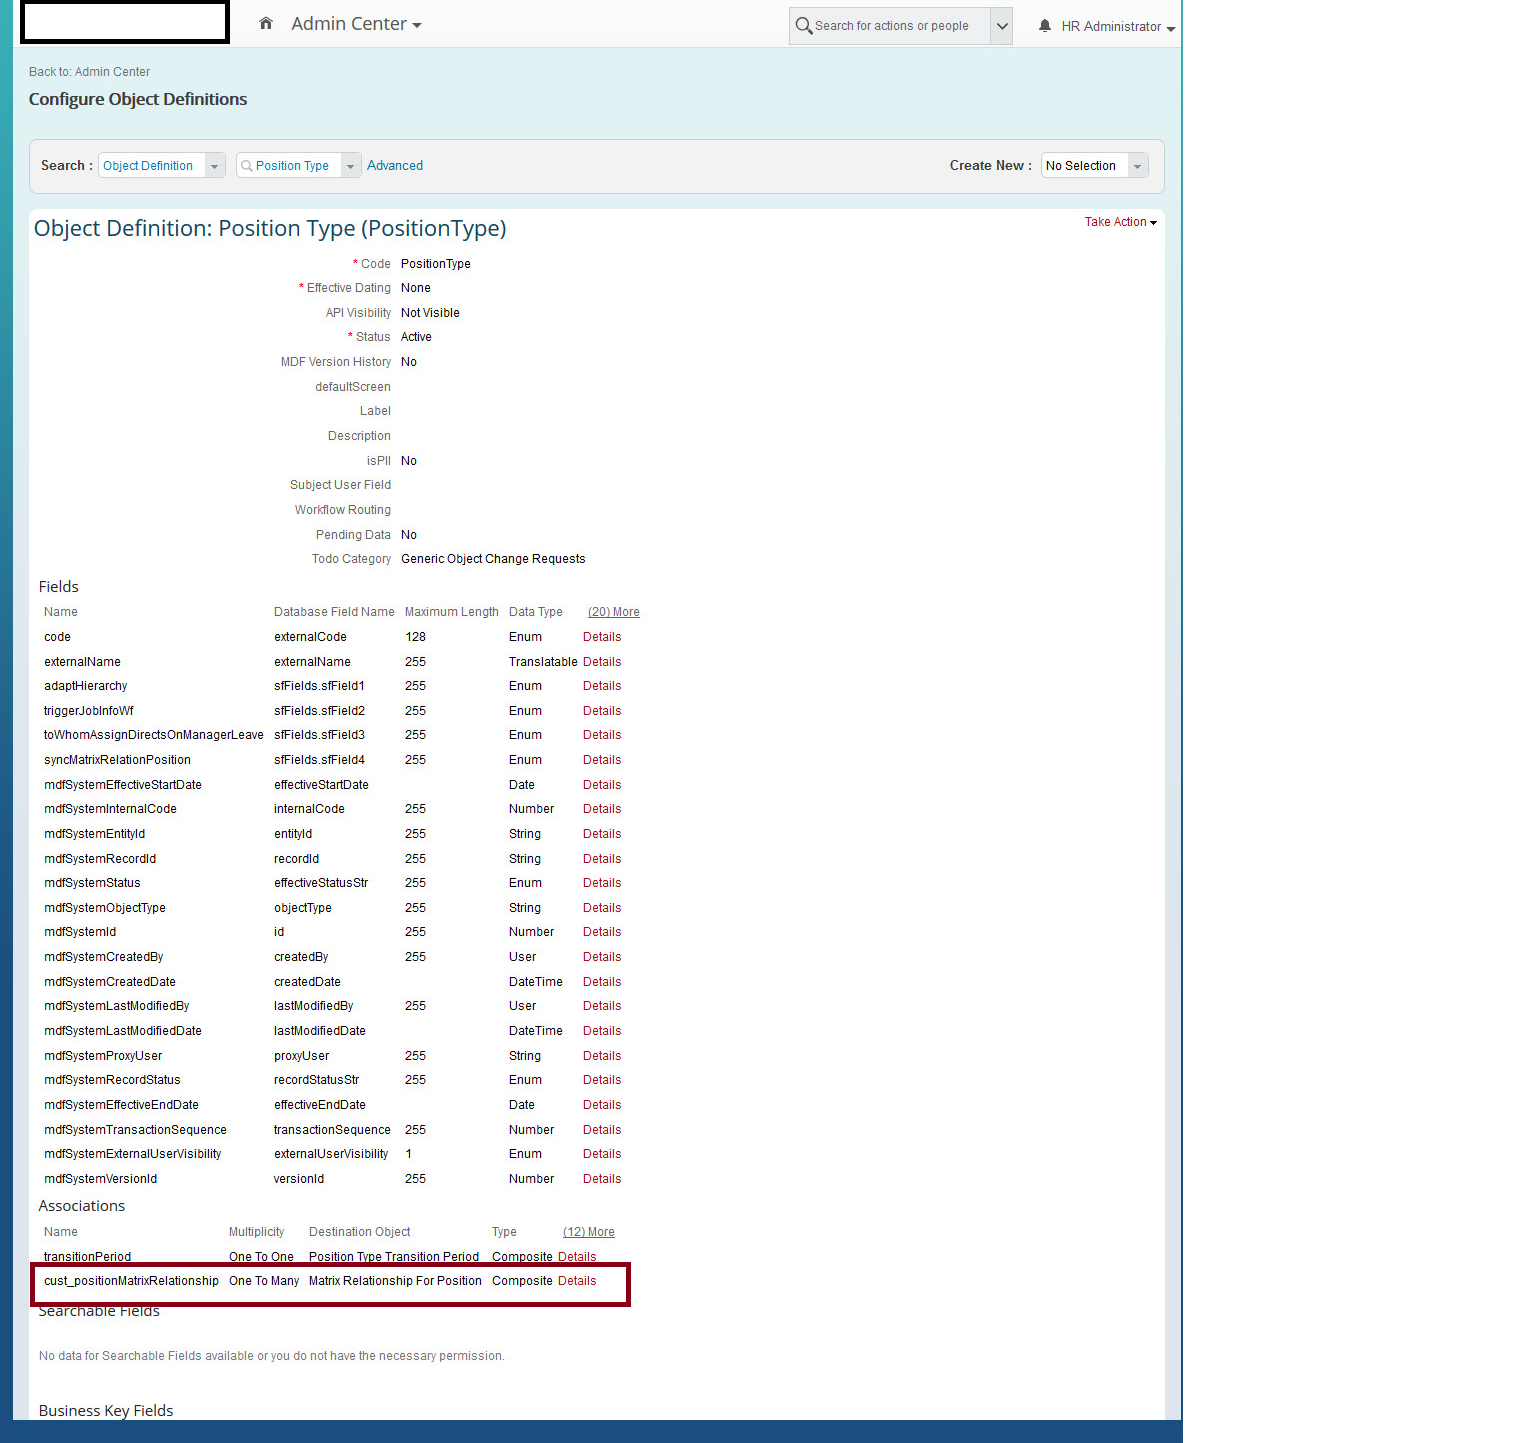Open Details for syncMatrixRelationPosition field

pyautogui.click(x=602, y=760)
